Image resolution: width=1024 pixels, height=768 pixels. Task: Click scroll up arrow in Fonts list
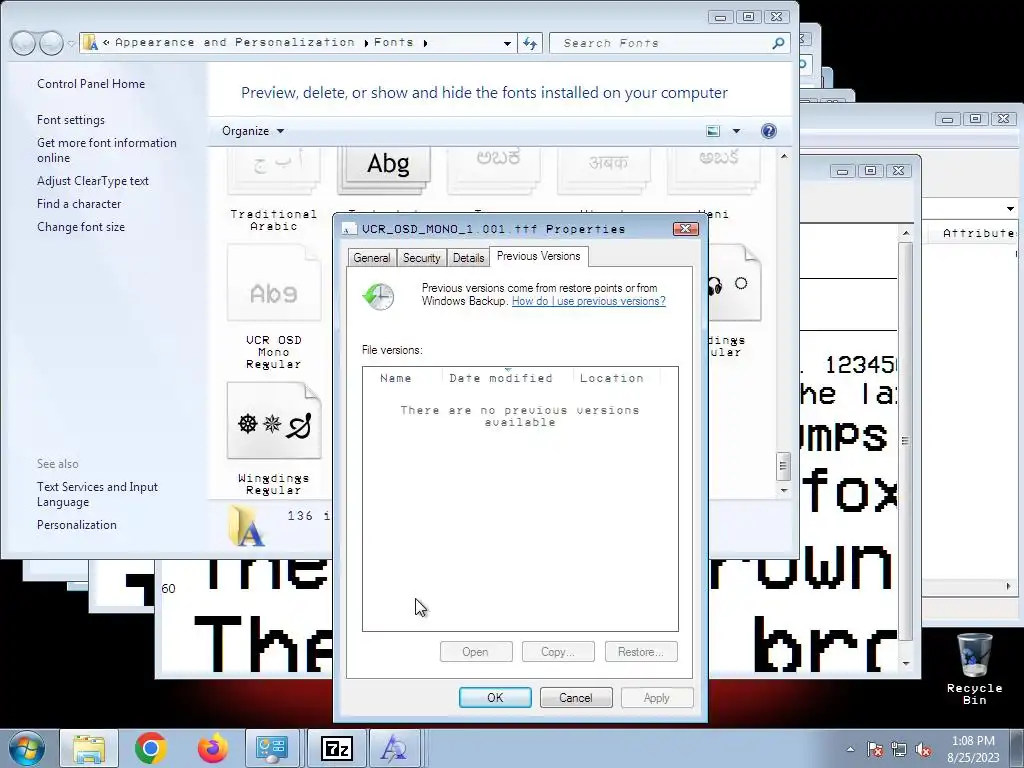pos(784,157)
